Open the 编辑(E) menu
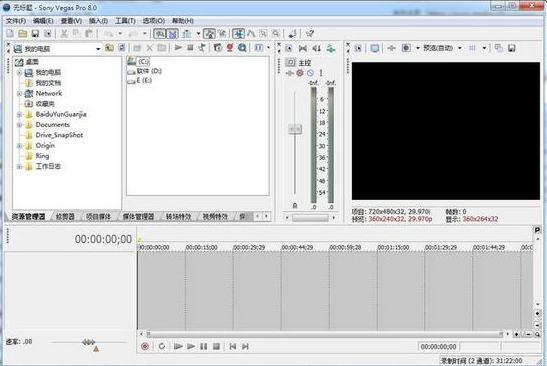This screenshot has height=366, width=547. [x=43, y=21]
